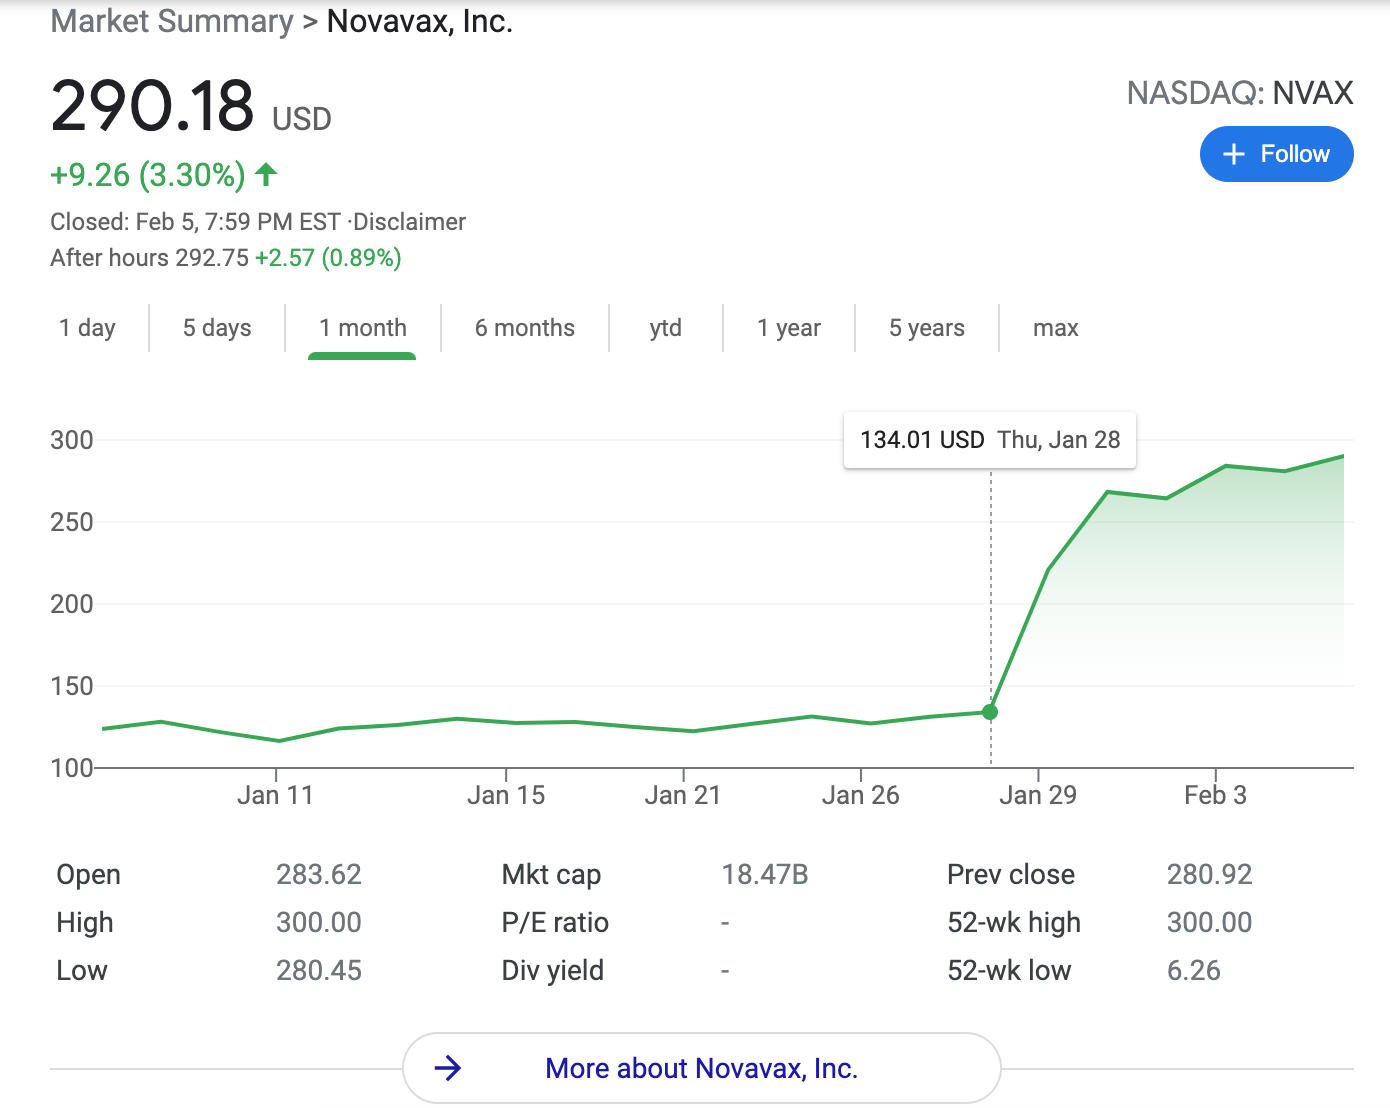Click the Jan 15 axis label
This screenshot has height=1108, width=1390.
tap(506, 795)
